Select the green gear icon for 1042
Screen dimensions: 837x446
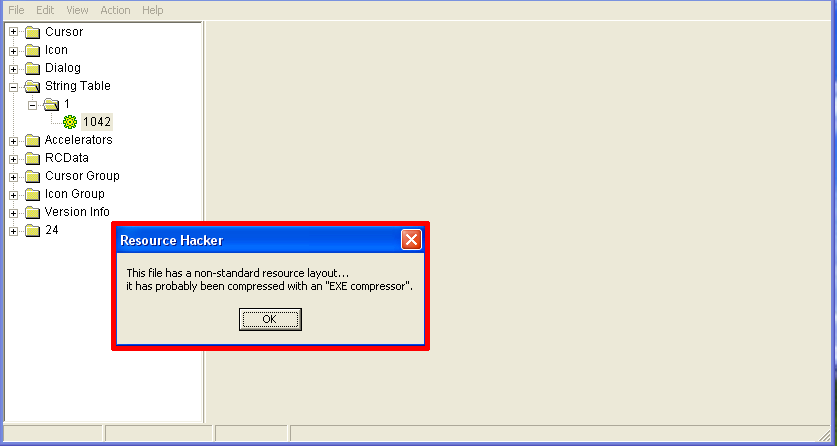point(70,122)
